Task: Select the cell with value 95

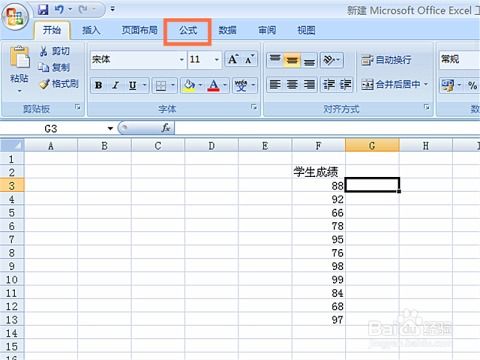Action: click(318, 239)
